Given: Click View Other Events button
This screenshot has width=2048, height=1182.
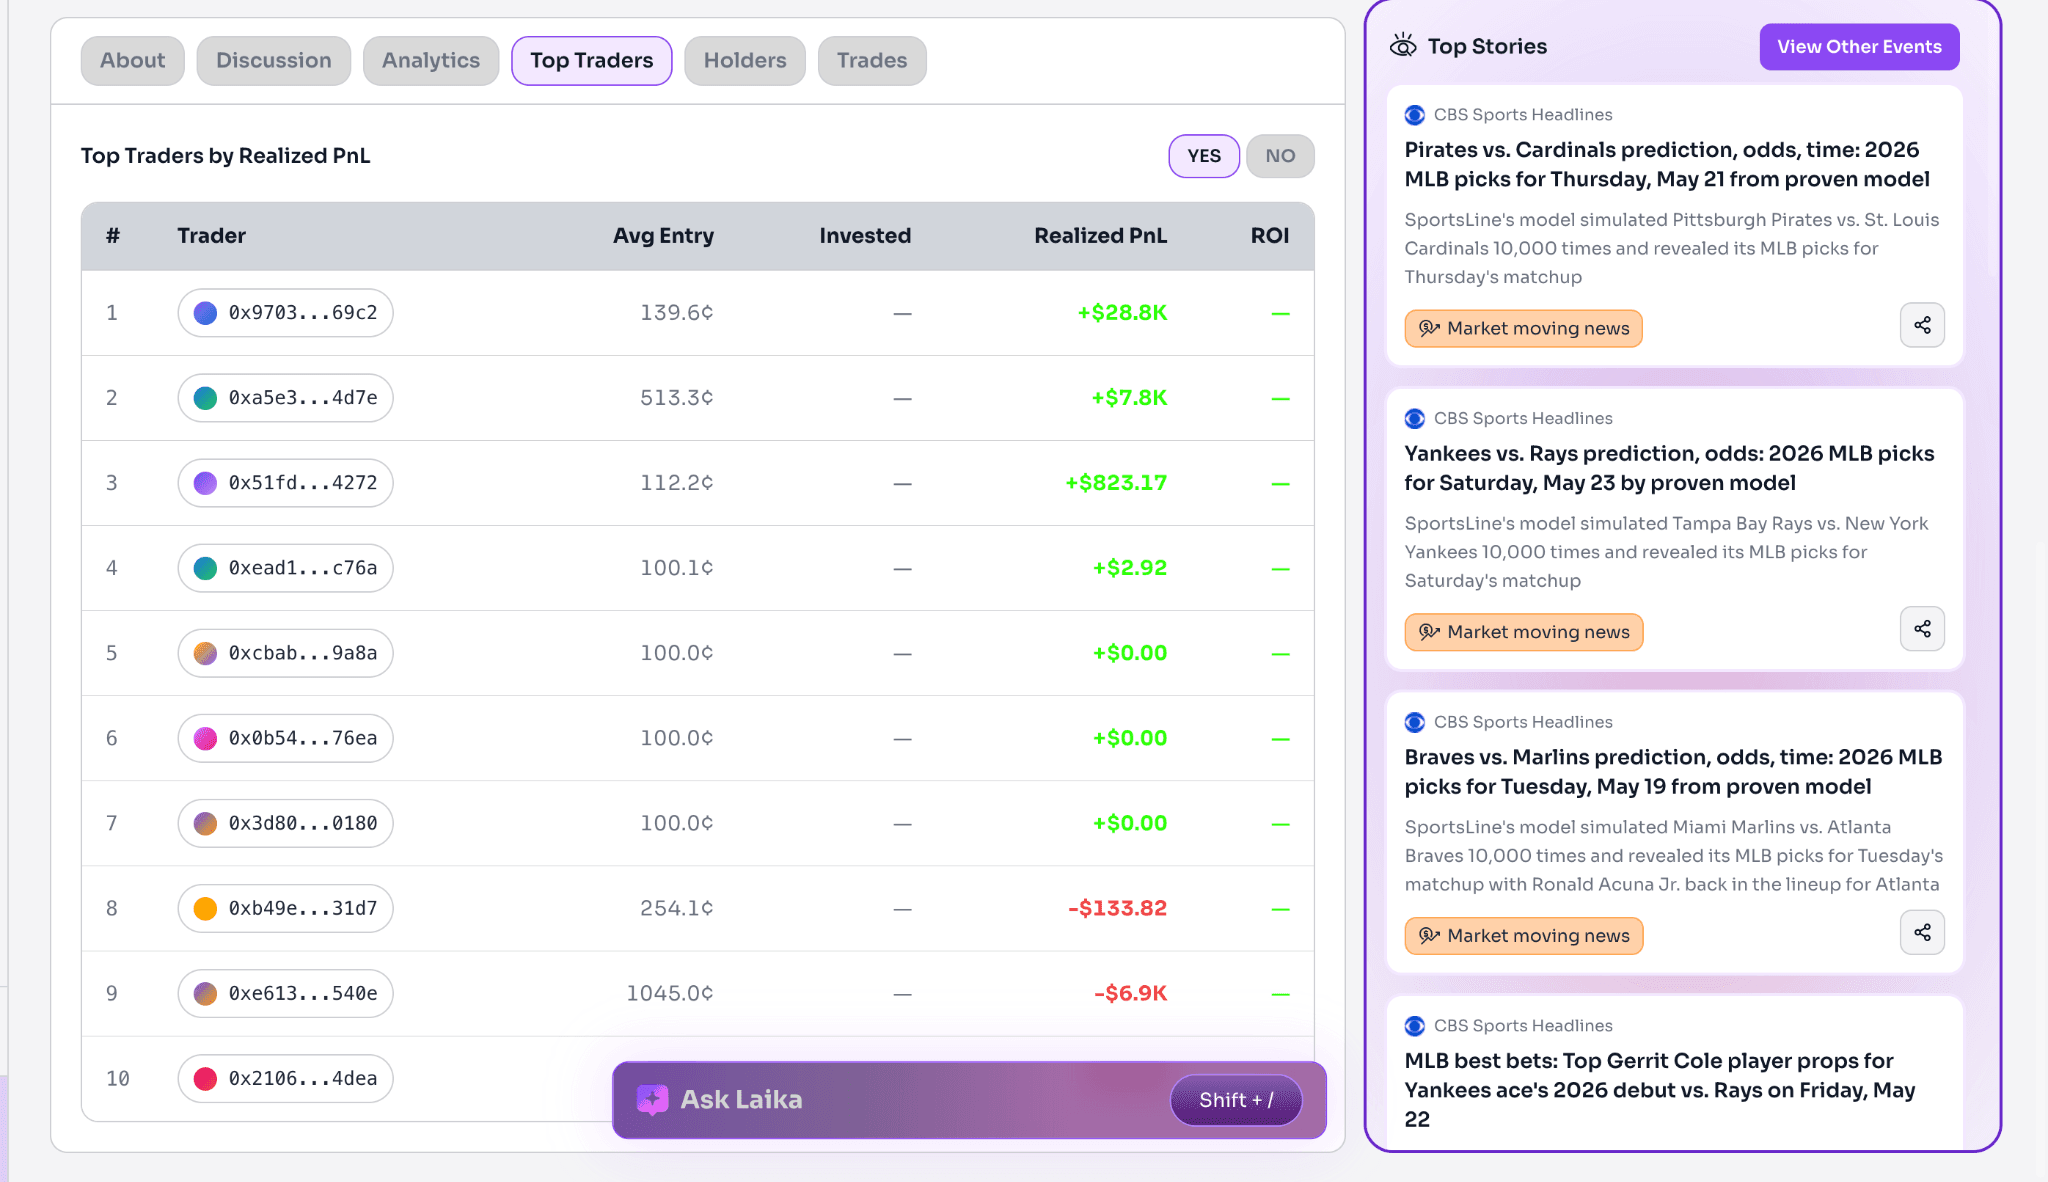Looking at the screenshot, I should coord(1859,47).
